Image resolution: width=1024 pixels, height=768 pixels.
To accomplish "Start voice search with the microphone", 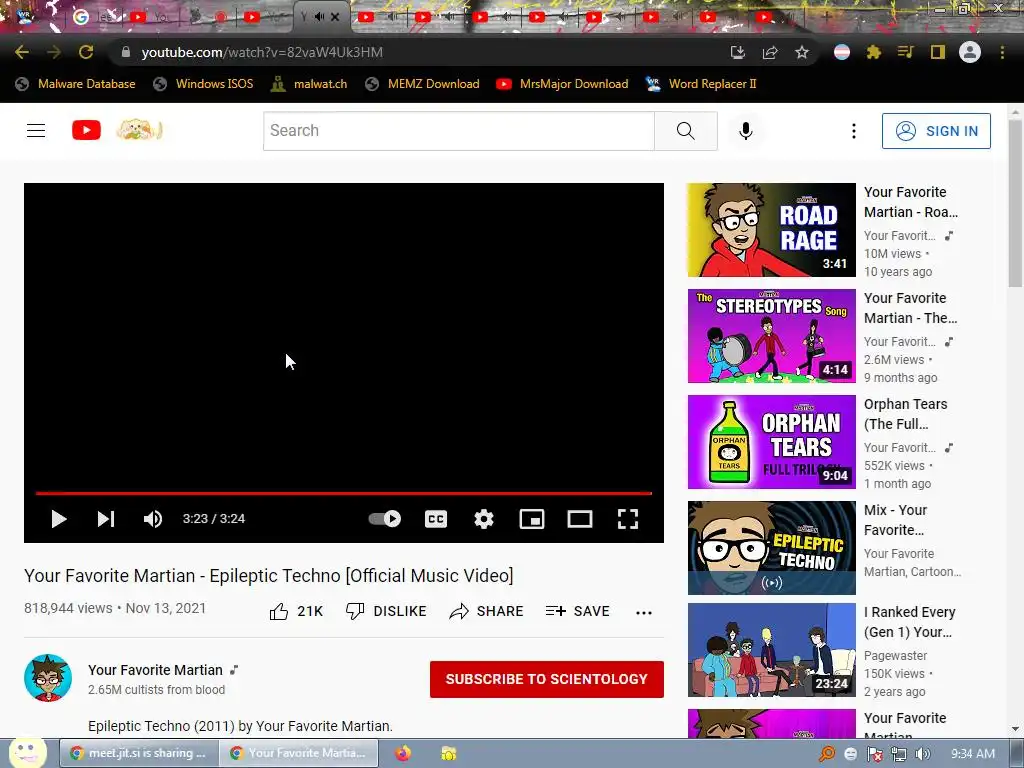I will point(746,131).
